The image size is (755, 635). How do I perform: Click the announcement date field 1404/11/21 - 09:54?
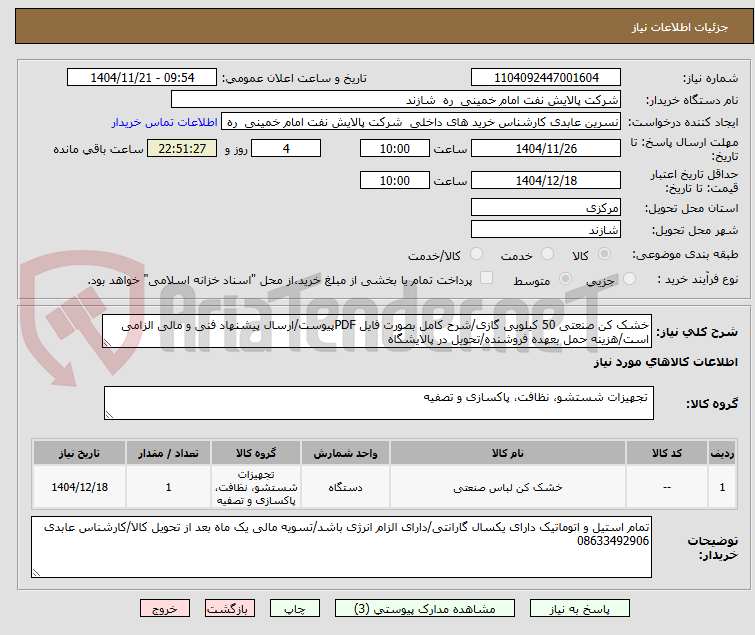[142, 78]
